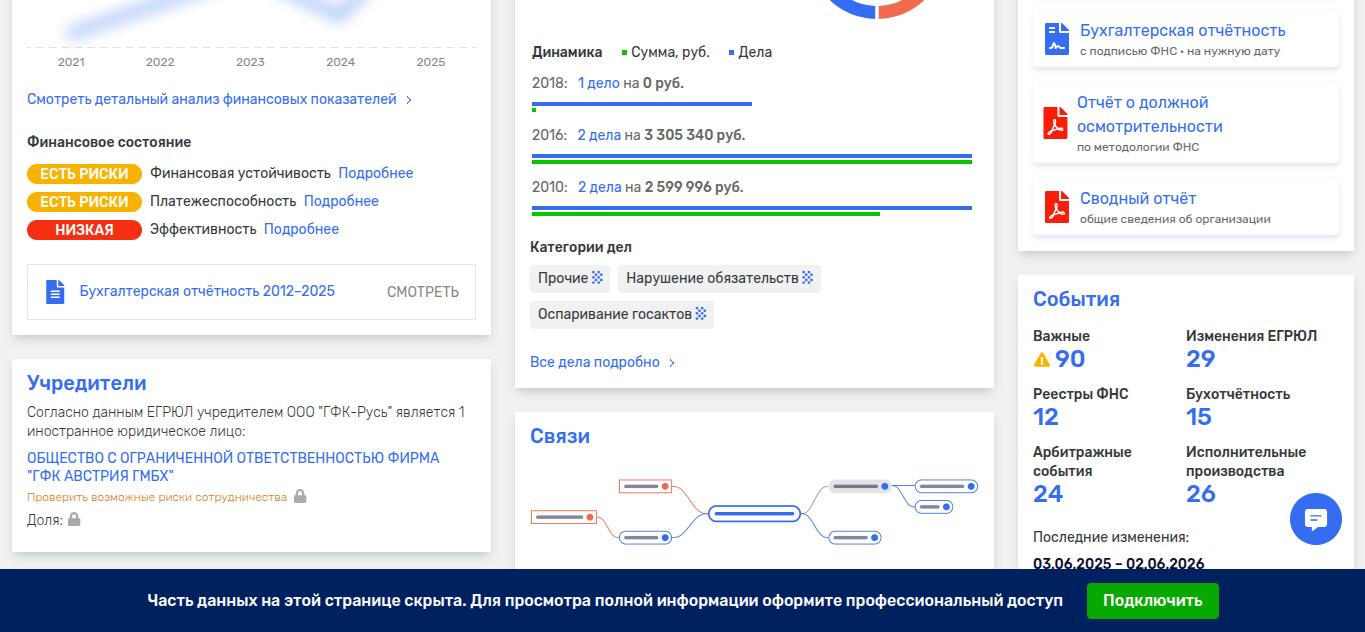Click the blue document icon for Бухгалтерская отчётность 2012–2025

[x=55, y=292]
